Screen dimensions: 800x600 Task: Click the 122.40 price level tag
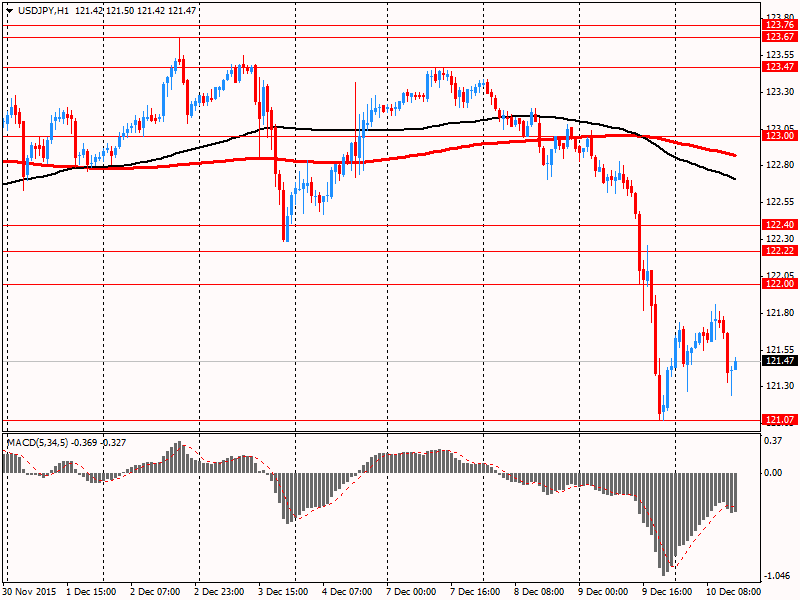pos(779,225)
